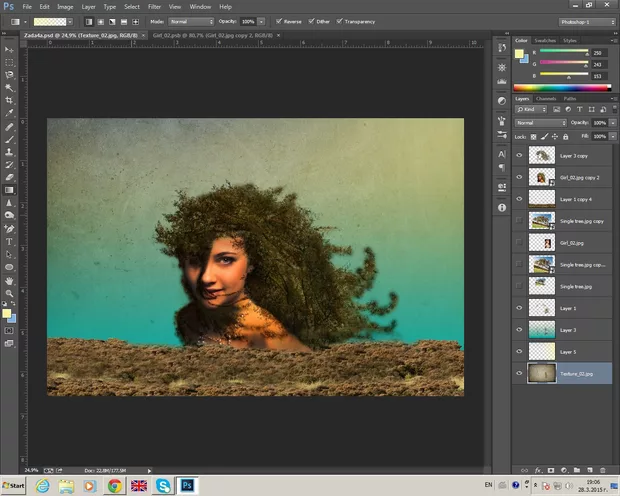Select the Magic Wand tool
620x496 pixels.
pyautogui.click(x=10, y=87)
